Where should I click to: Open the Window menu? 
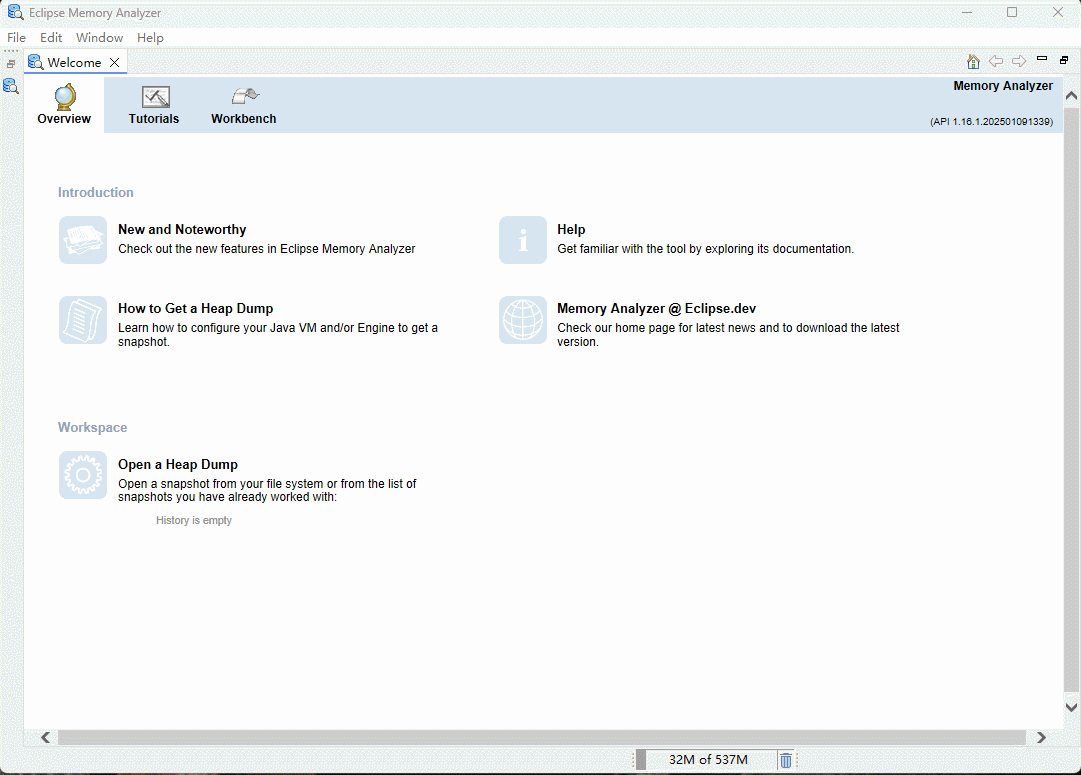click(99, 38)
